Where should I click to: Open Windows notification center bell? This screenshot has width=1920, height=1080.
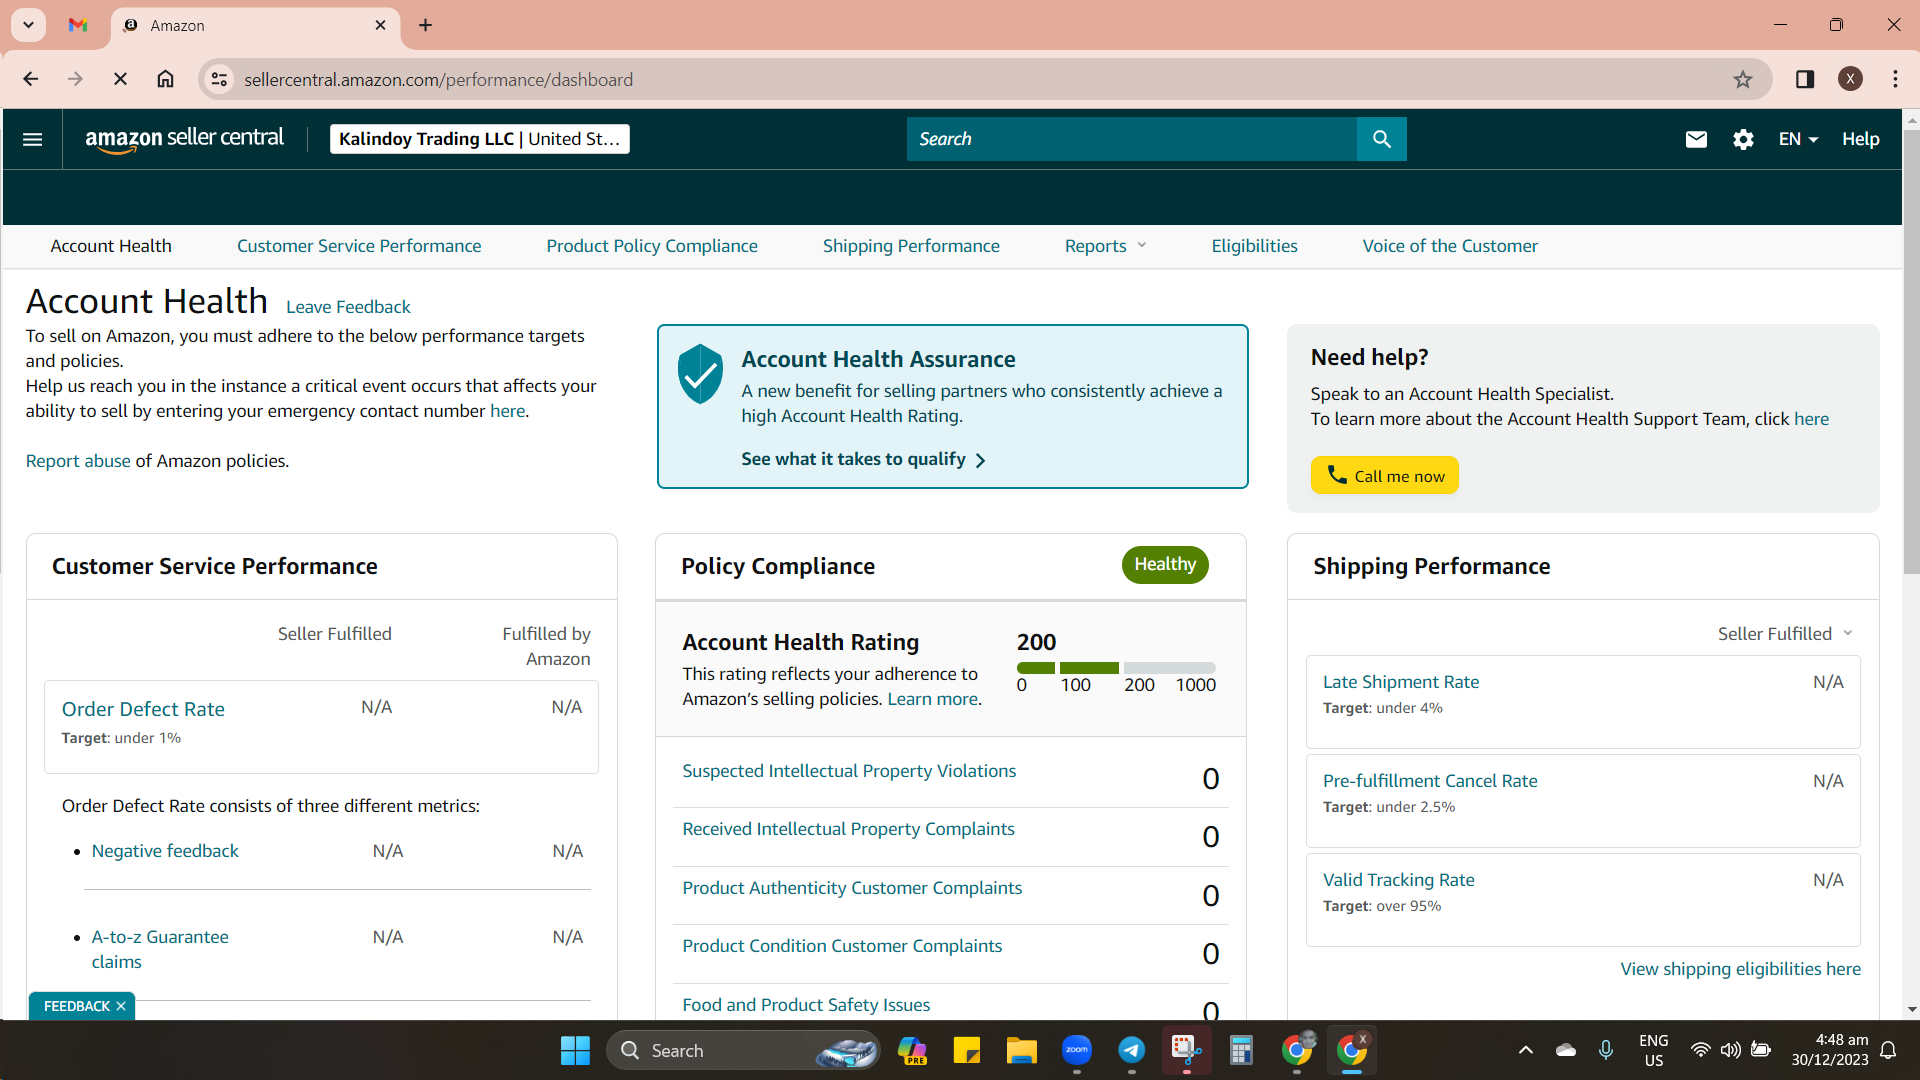[x=1888, y=1050]
